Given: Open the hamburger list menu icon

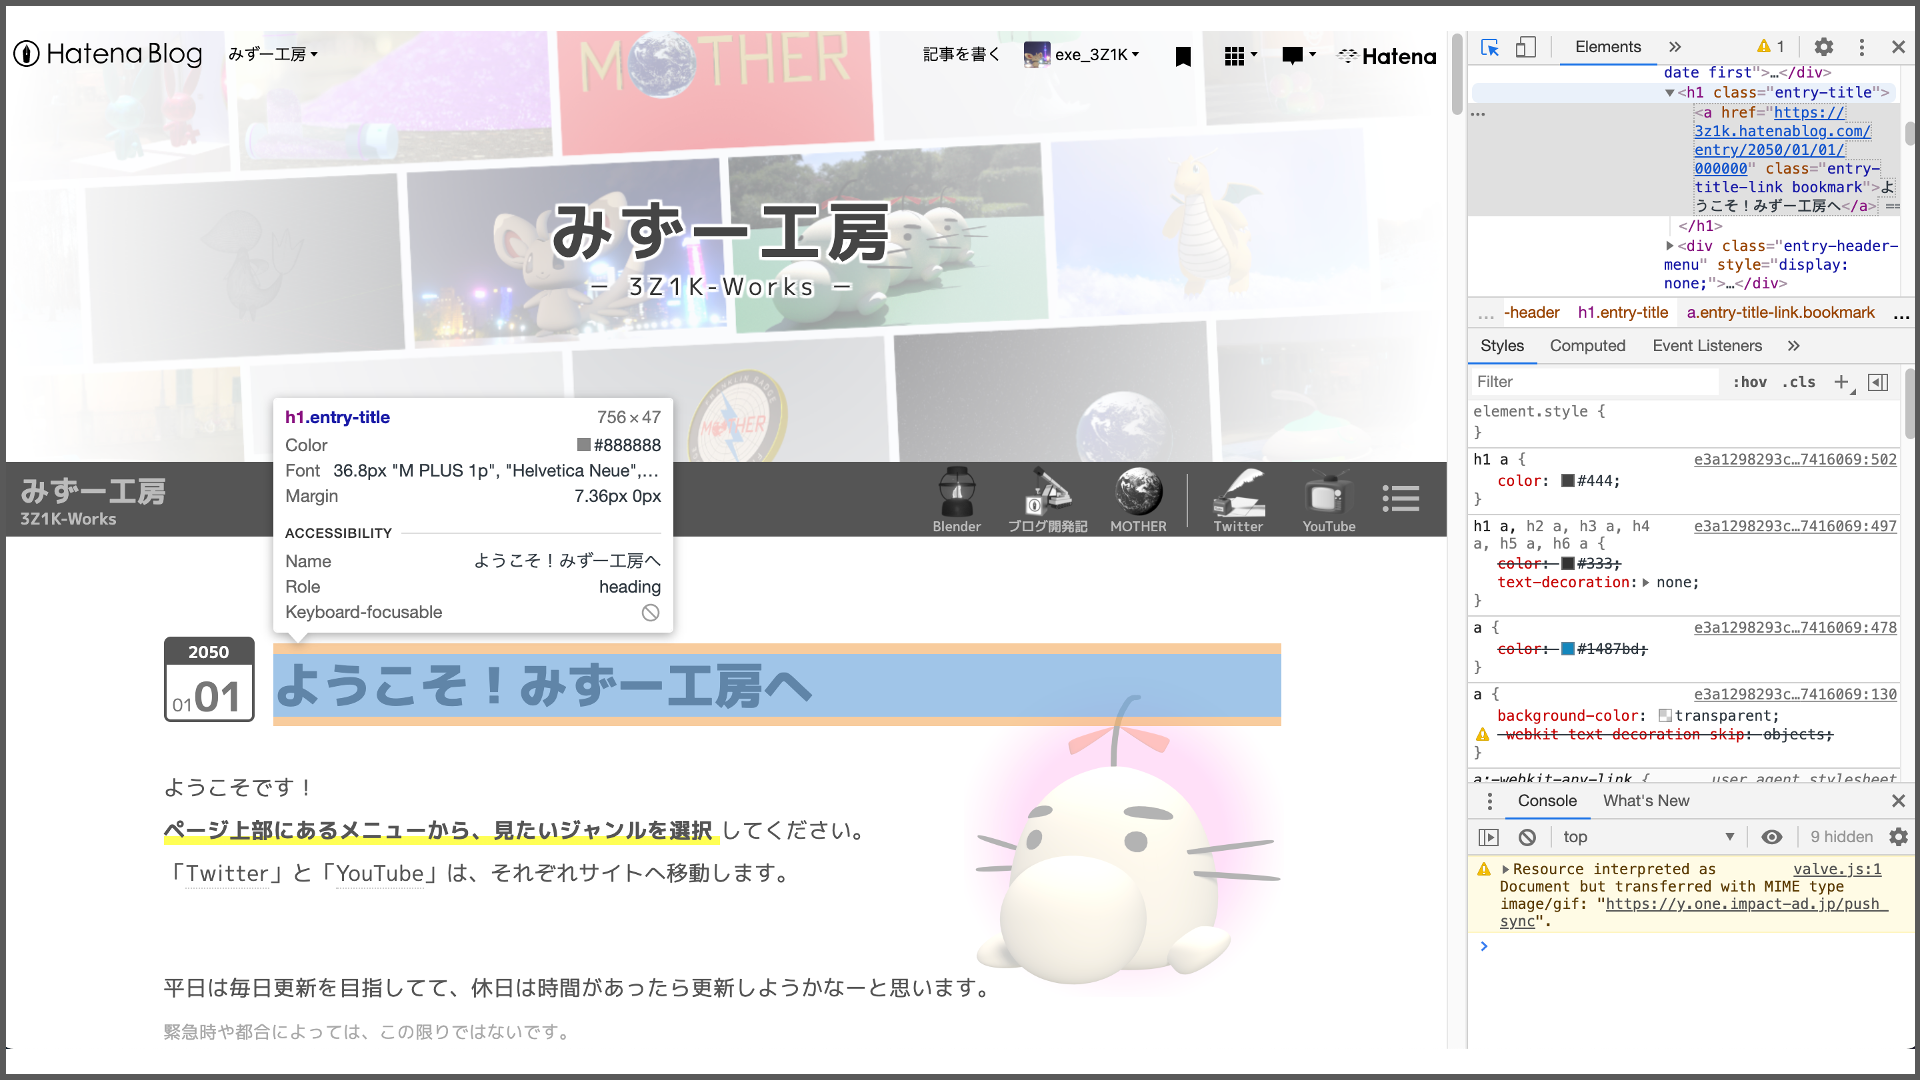Looking at the screenshot, I should tap(1401, 498).
